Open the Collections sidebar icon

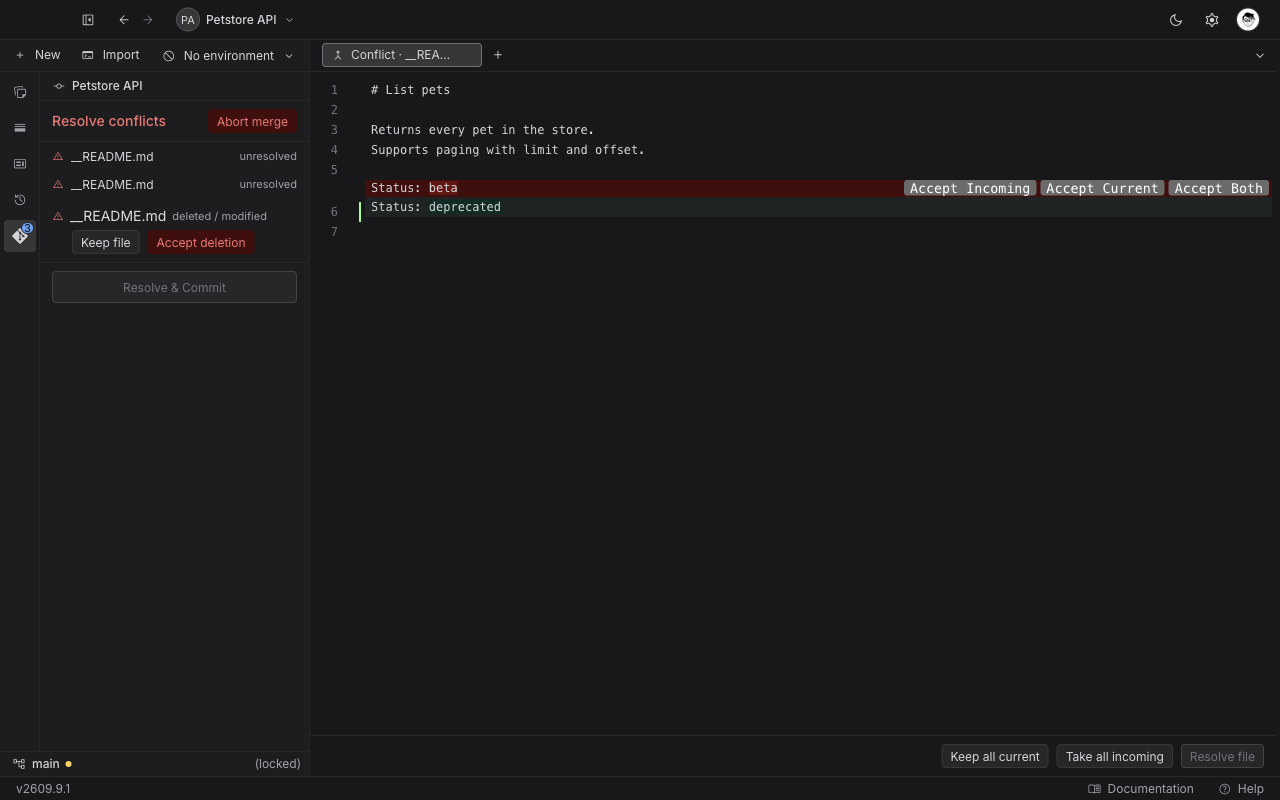(x=20, y=92)
